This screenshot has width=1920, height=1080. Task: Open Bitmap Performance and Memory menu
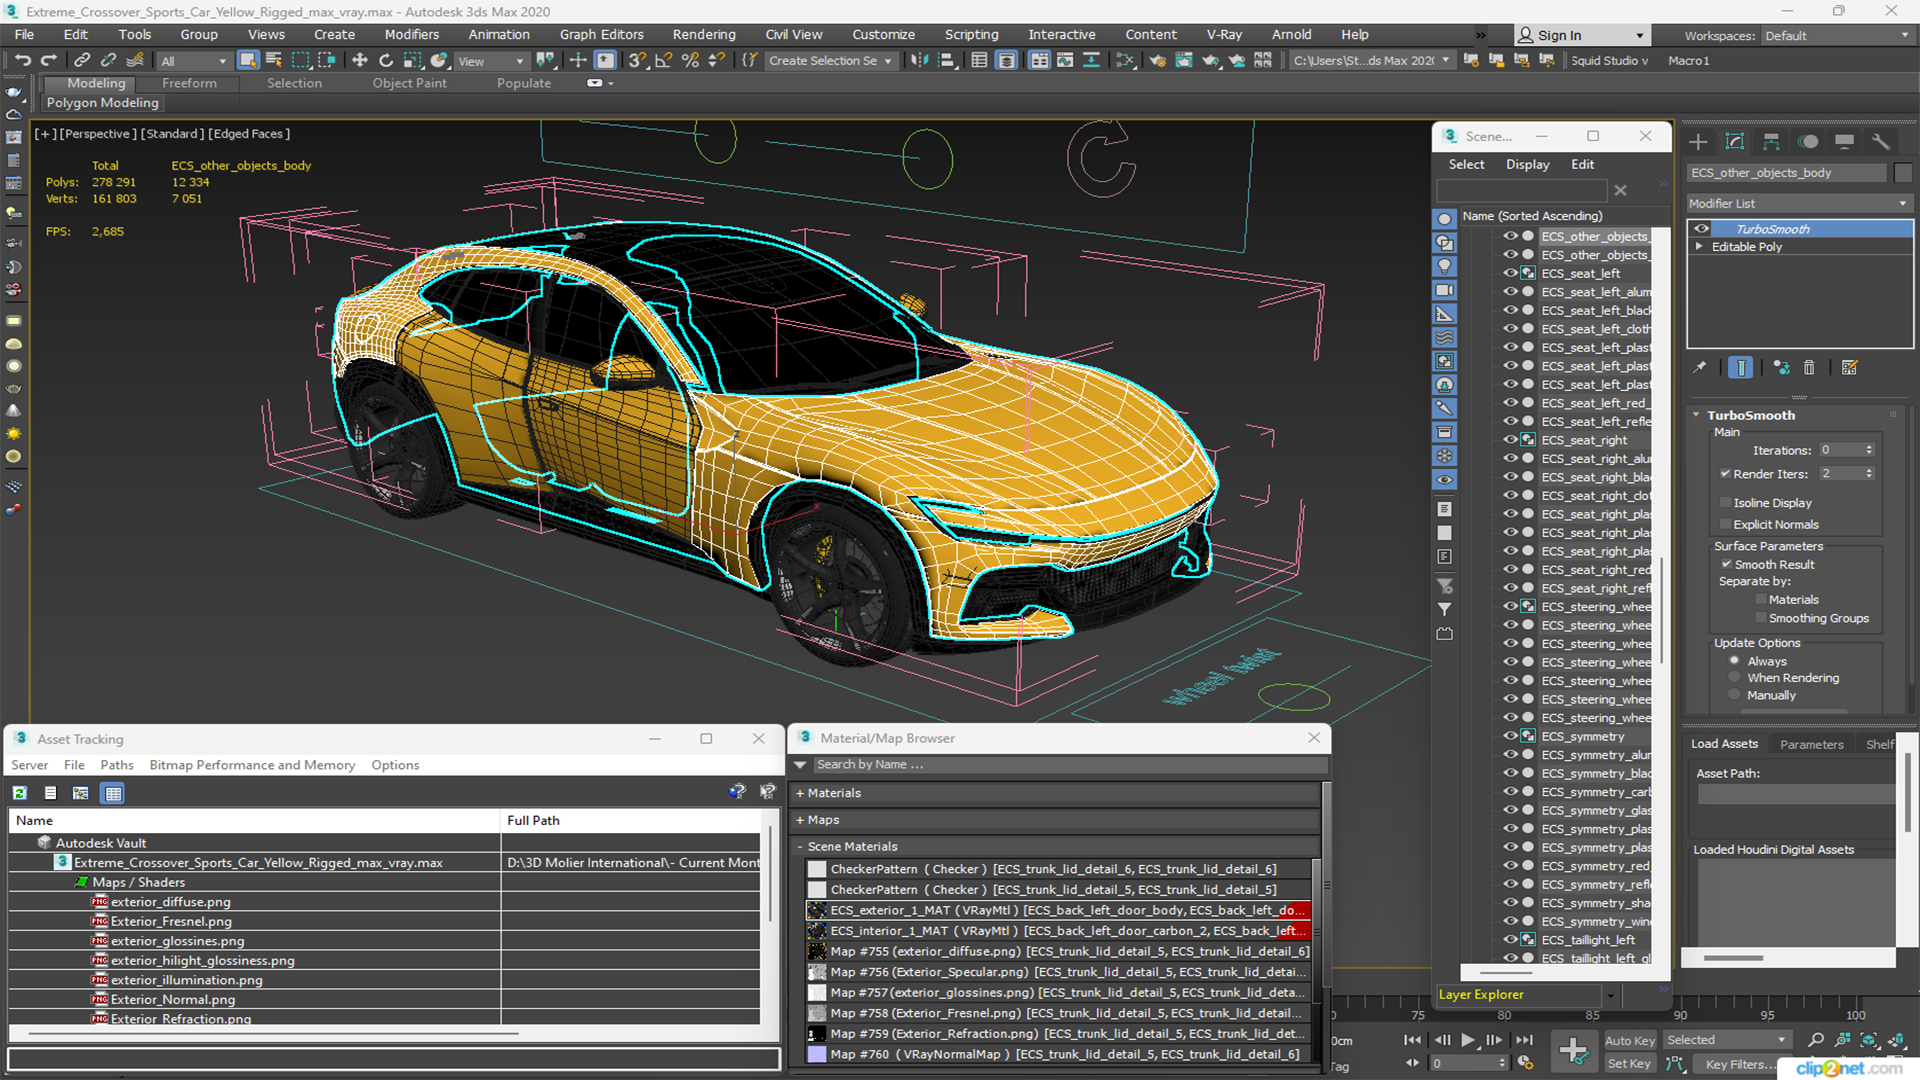point(252,766)
